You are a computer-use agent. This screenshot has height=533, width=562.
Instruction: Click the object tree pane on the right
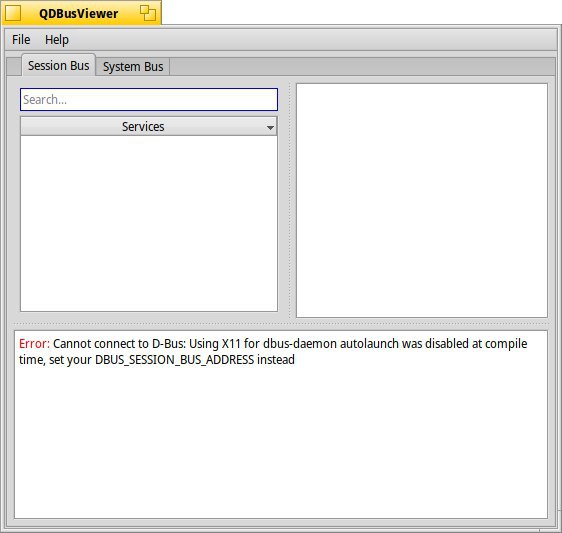pos(422,200)
